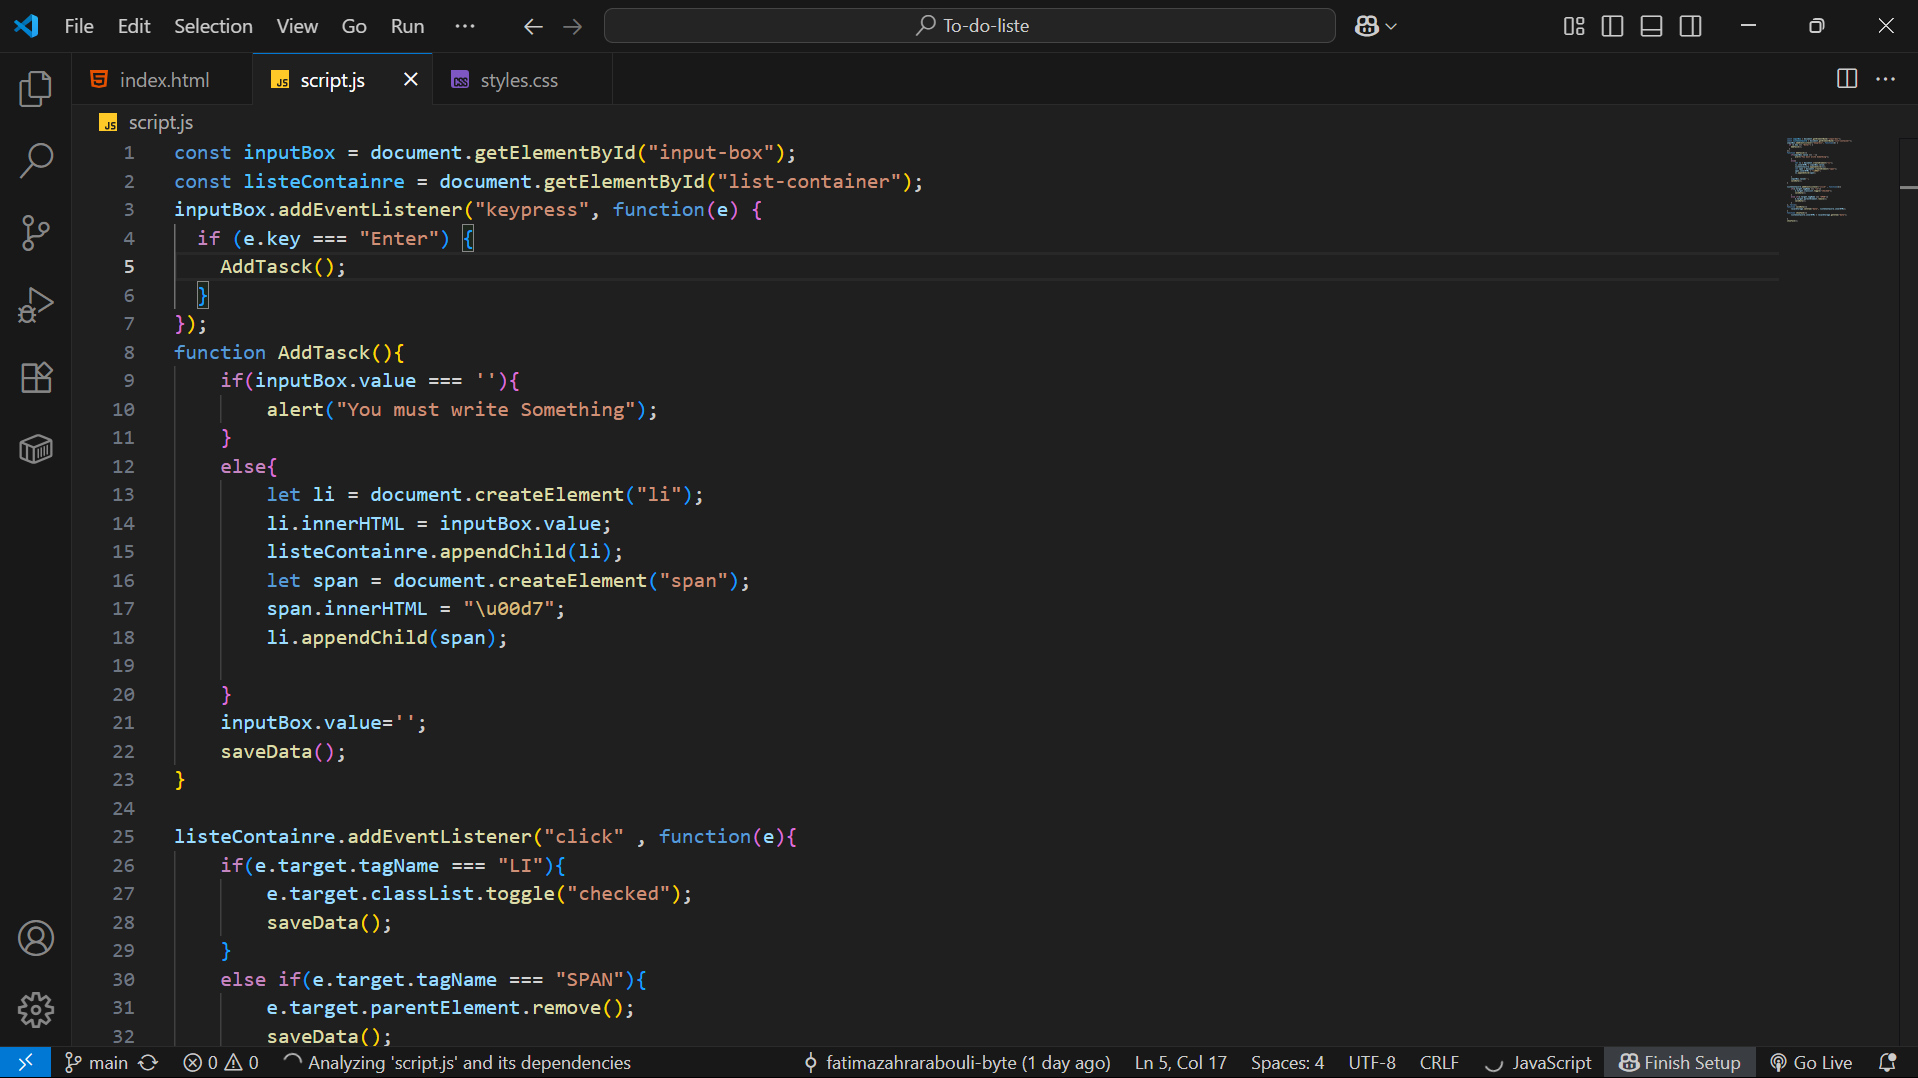This screenshot has height=1078, width=1918.
Task: Open the Explorer view in activity bar
Action: (36, 89)
